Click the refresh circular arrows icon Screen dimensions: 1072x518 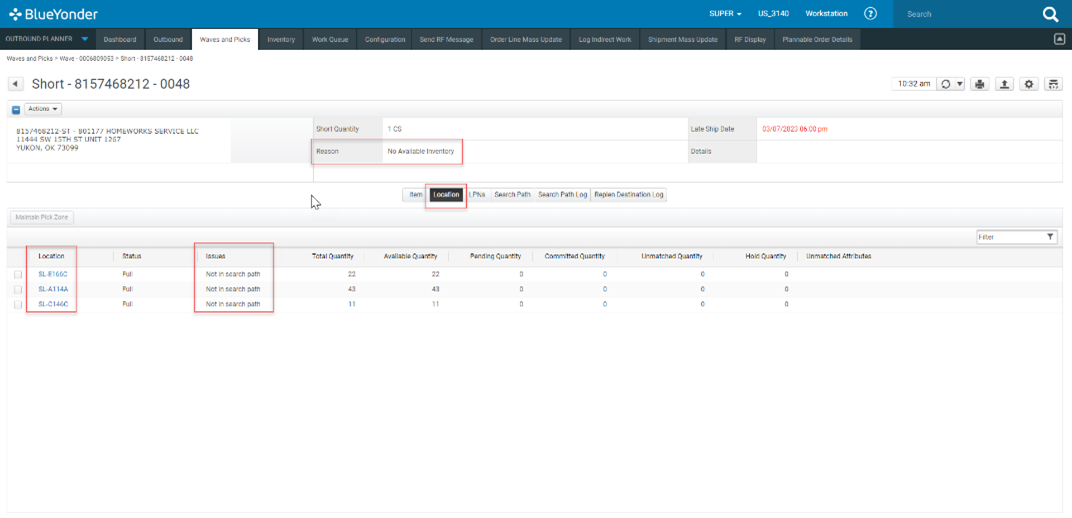946,84
